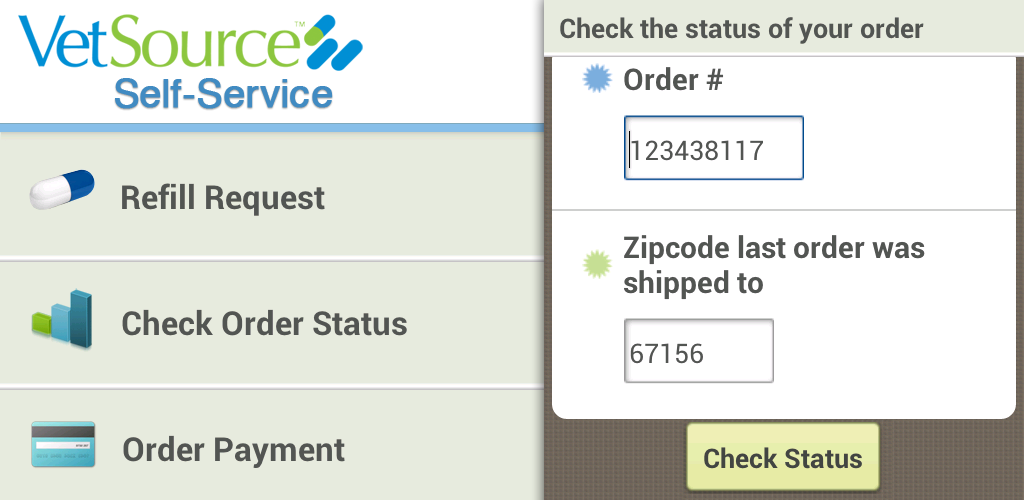Click the capsule pill icon beside Refill Request
The image size is (1024, 500).
62,189
